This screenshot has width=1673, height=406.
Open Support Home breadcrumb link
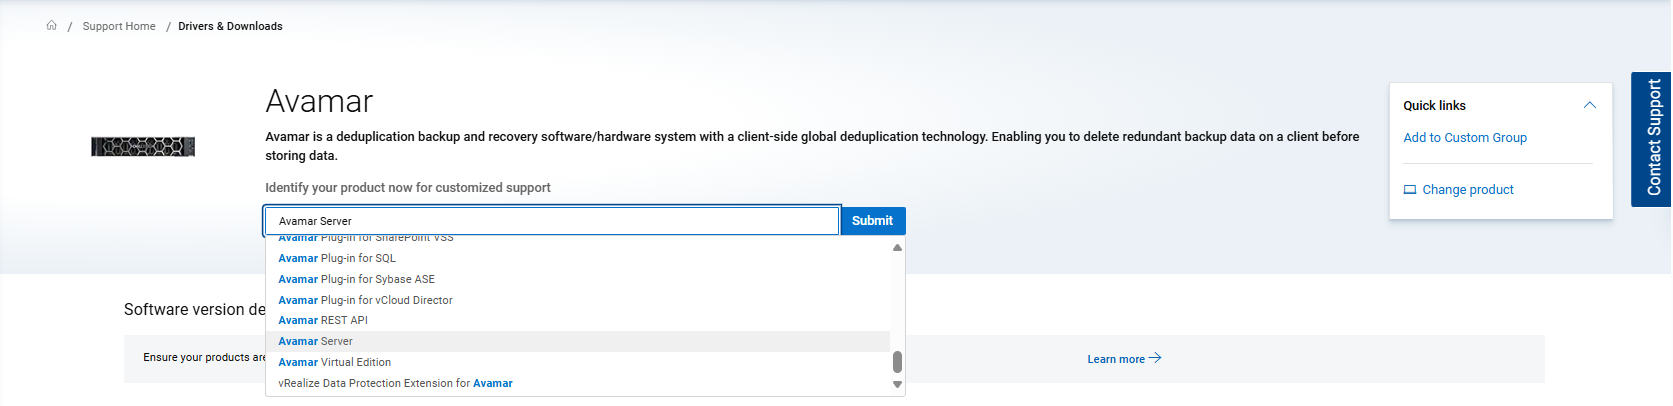click(x=119, y=26)
